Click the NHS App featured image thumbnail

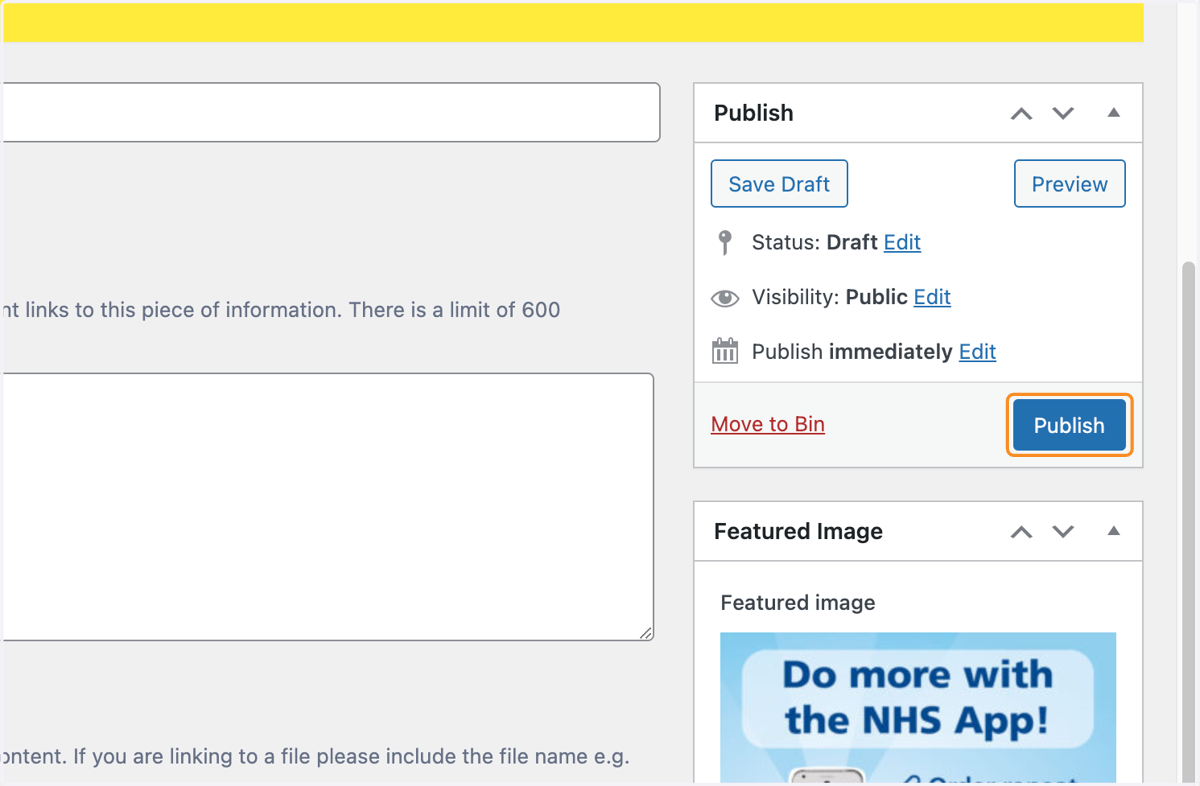(x=918, y=708)
